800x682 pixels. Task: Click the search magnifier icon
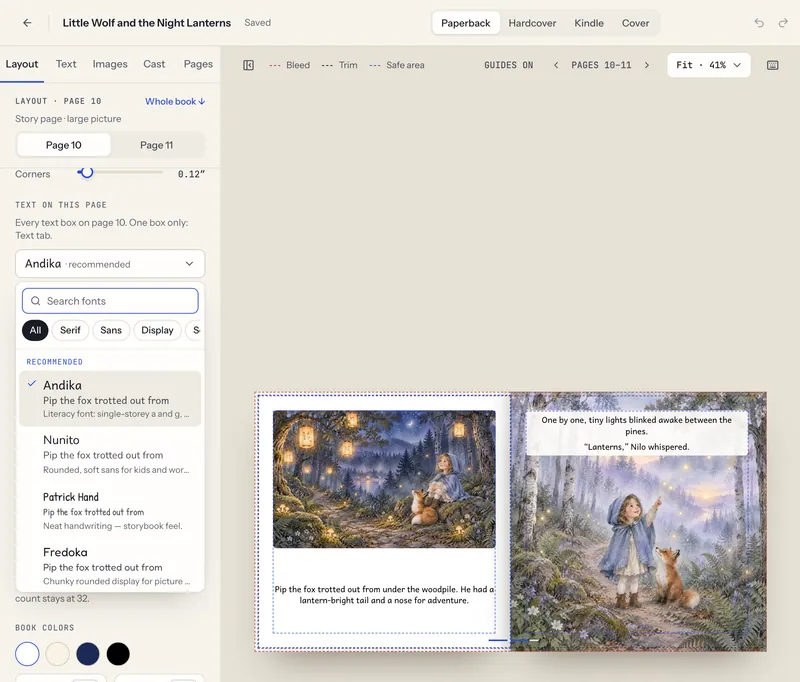coord(36,301)
